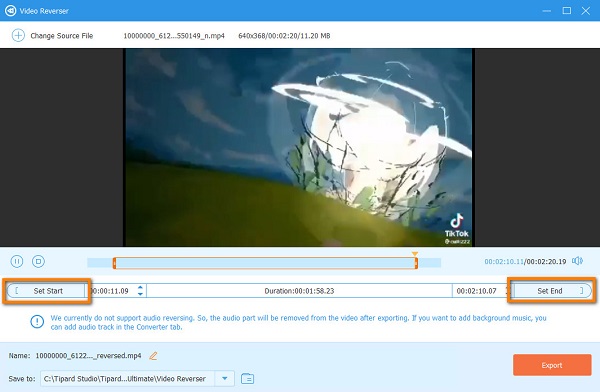Click the info icon beside audio notice
The image size is (600, 392).
pyautogui.click(x=37, y=322)
